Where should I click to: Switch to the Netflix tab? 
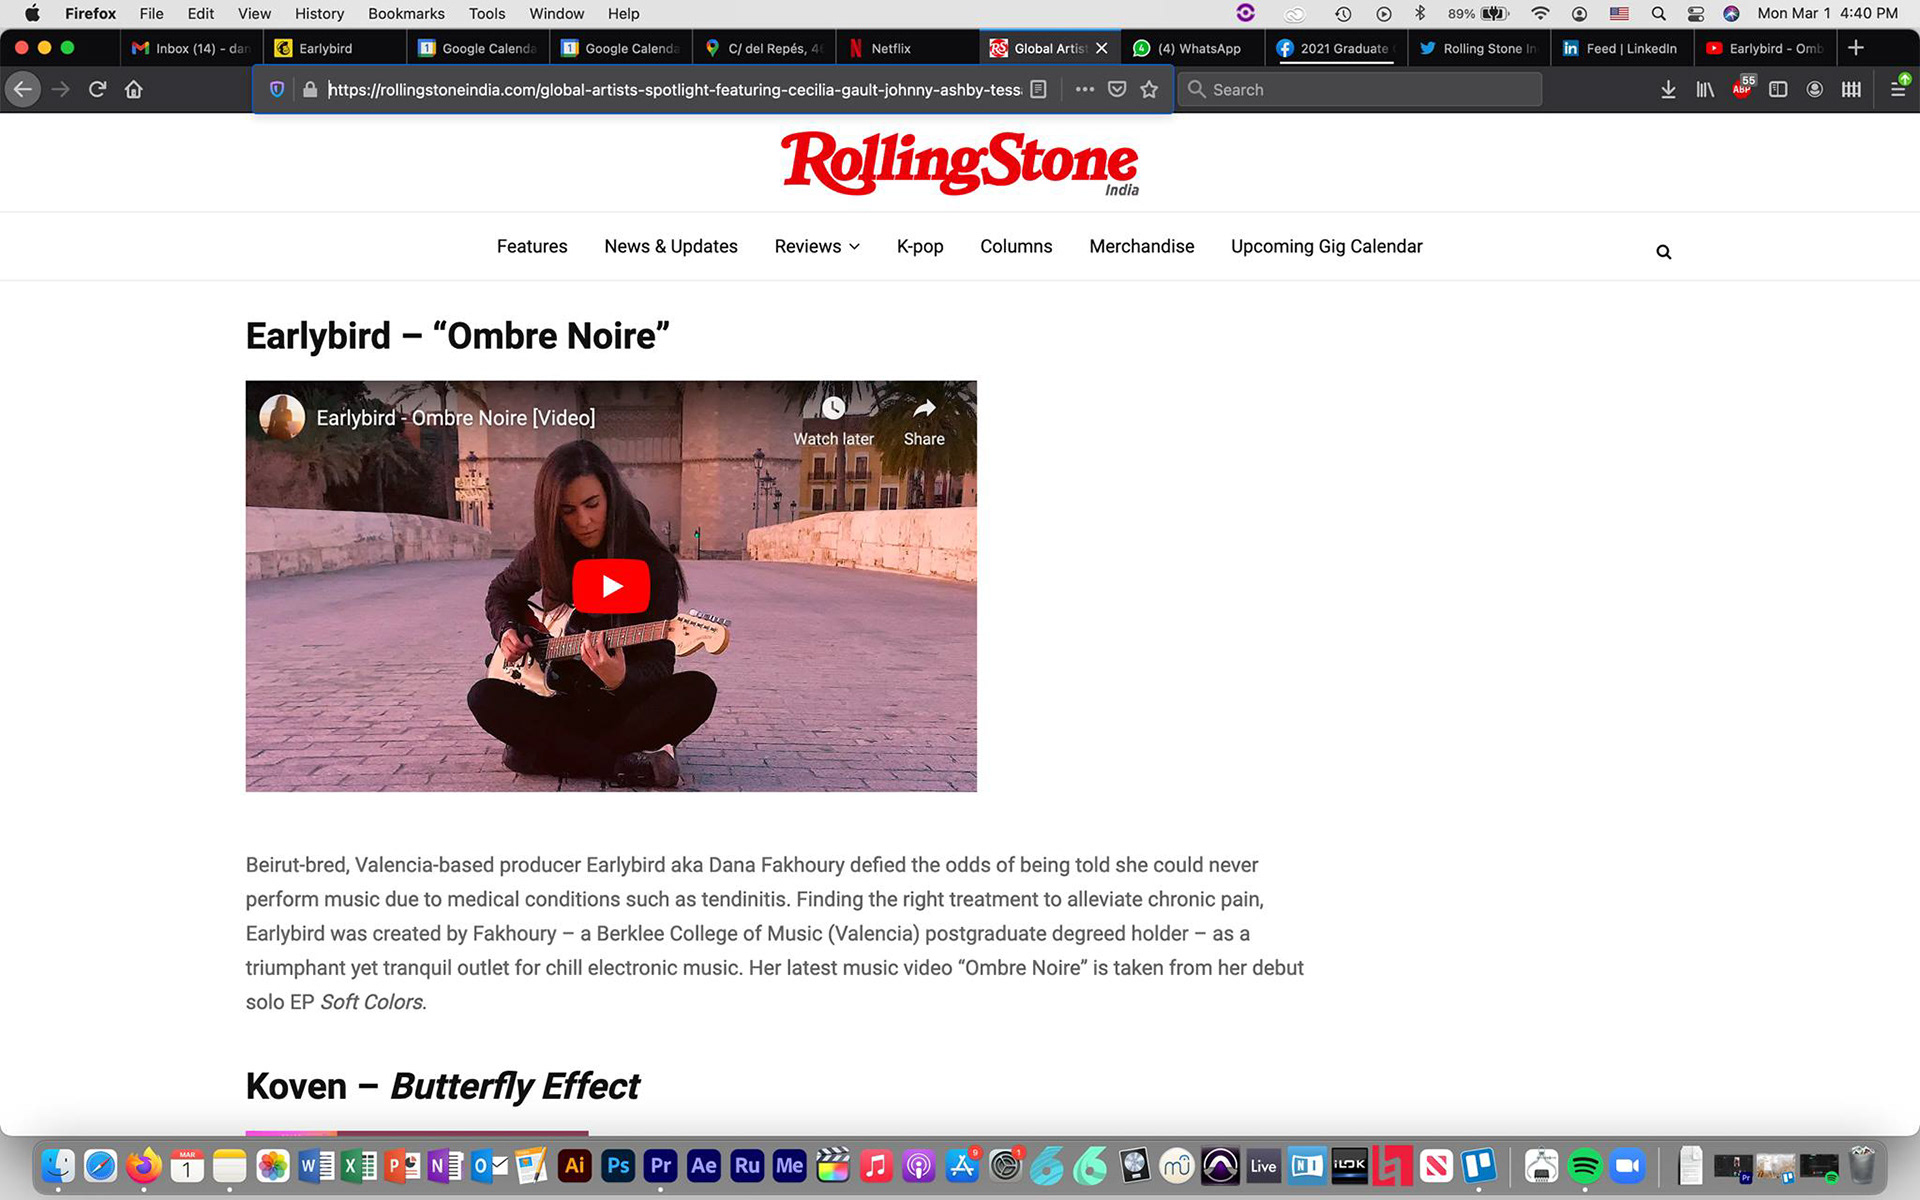908,48
